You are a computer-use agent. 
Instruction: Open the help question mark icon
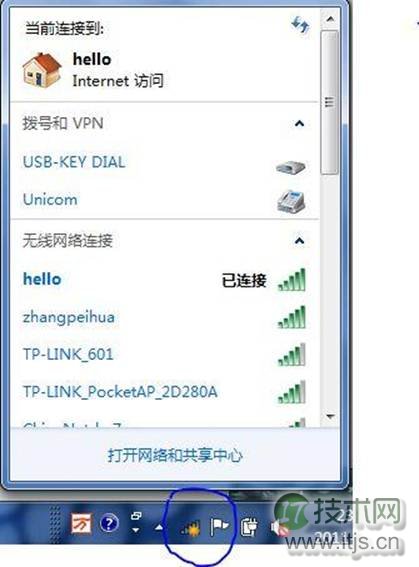click(x=109, y=523)
